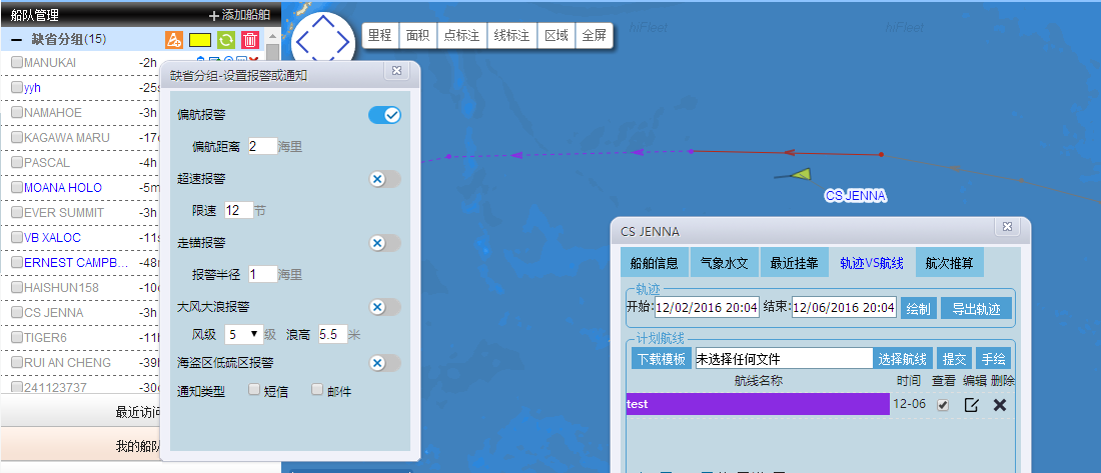This screenshot has height=473, width=1101.
Task: Click the orange group alarm settings icon
Action: tap(174, 40)
